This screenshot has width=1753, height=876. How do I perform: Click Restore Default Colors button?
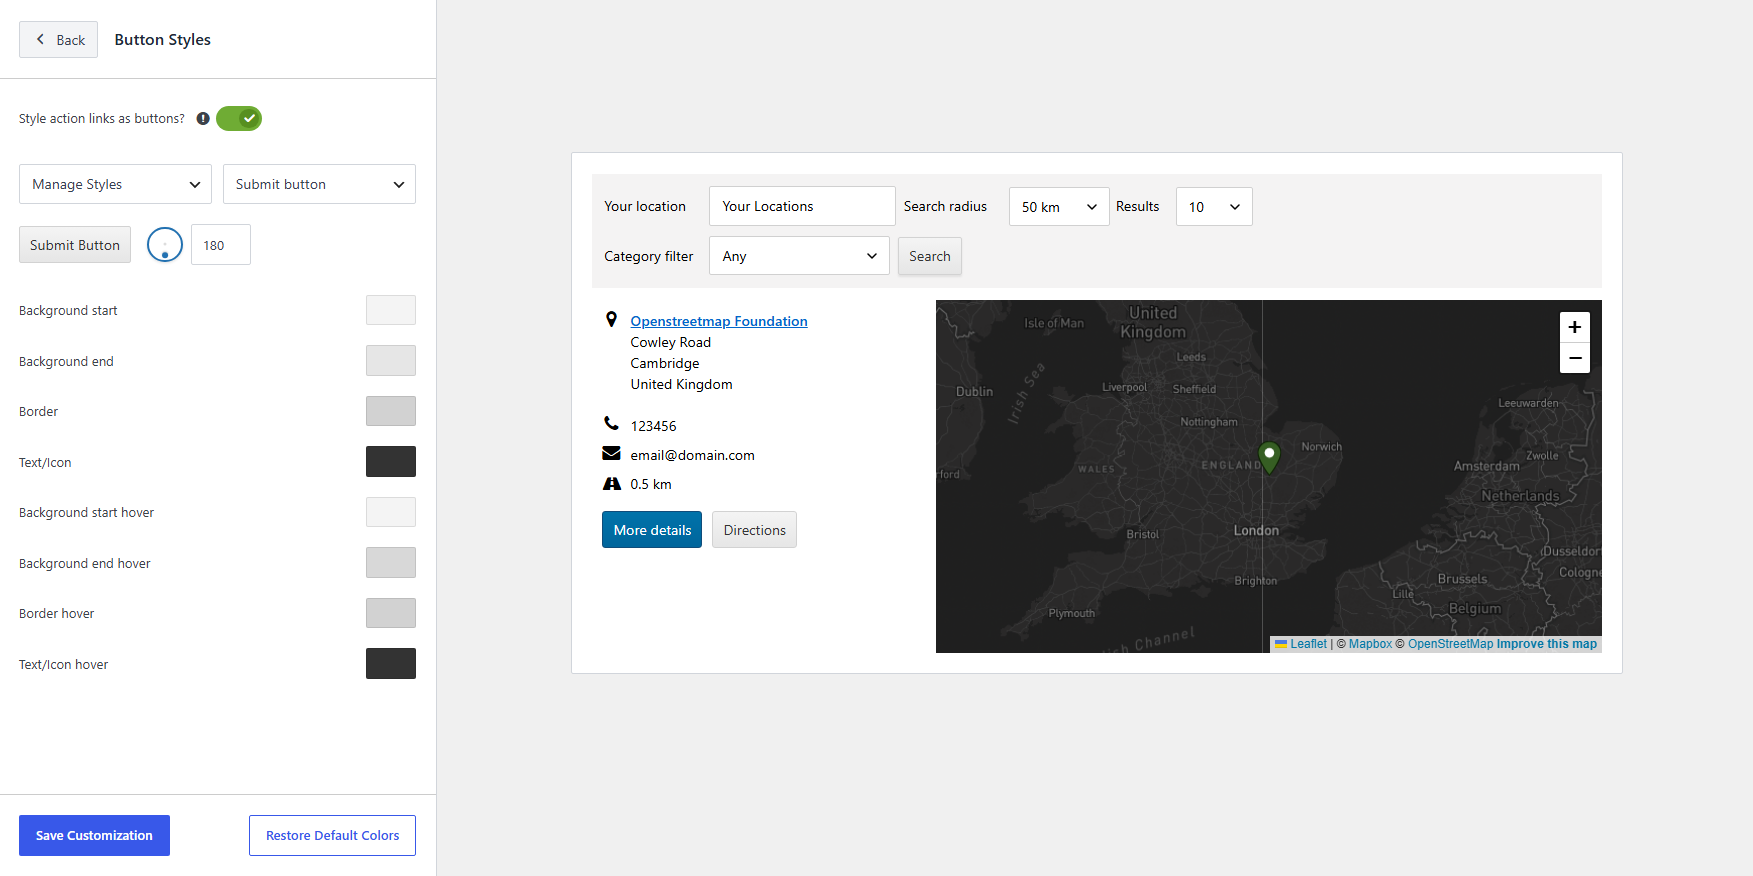(x=332, y=836)
